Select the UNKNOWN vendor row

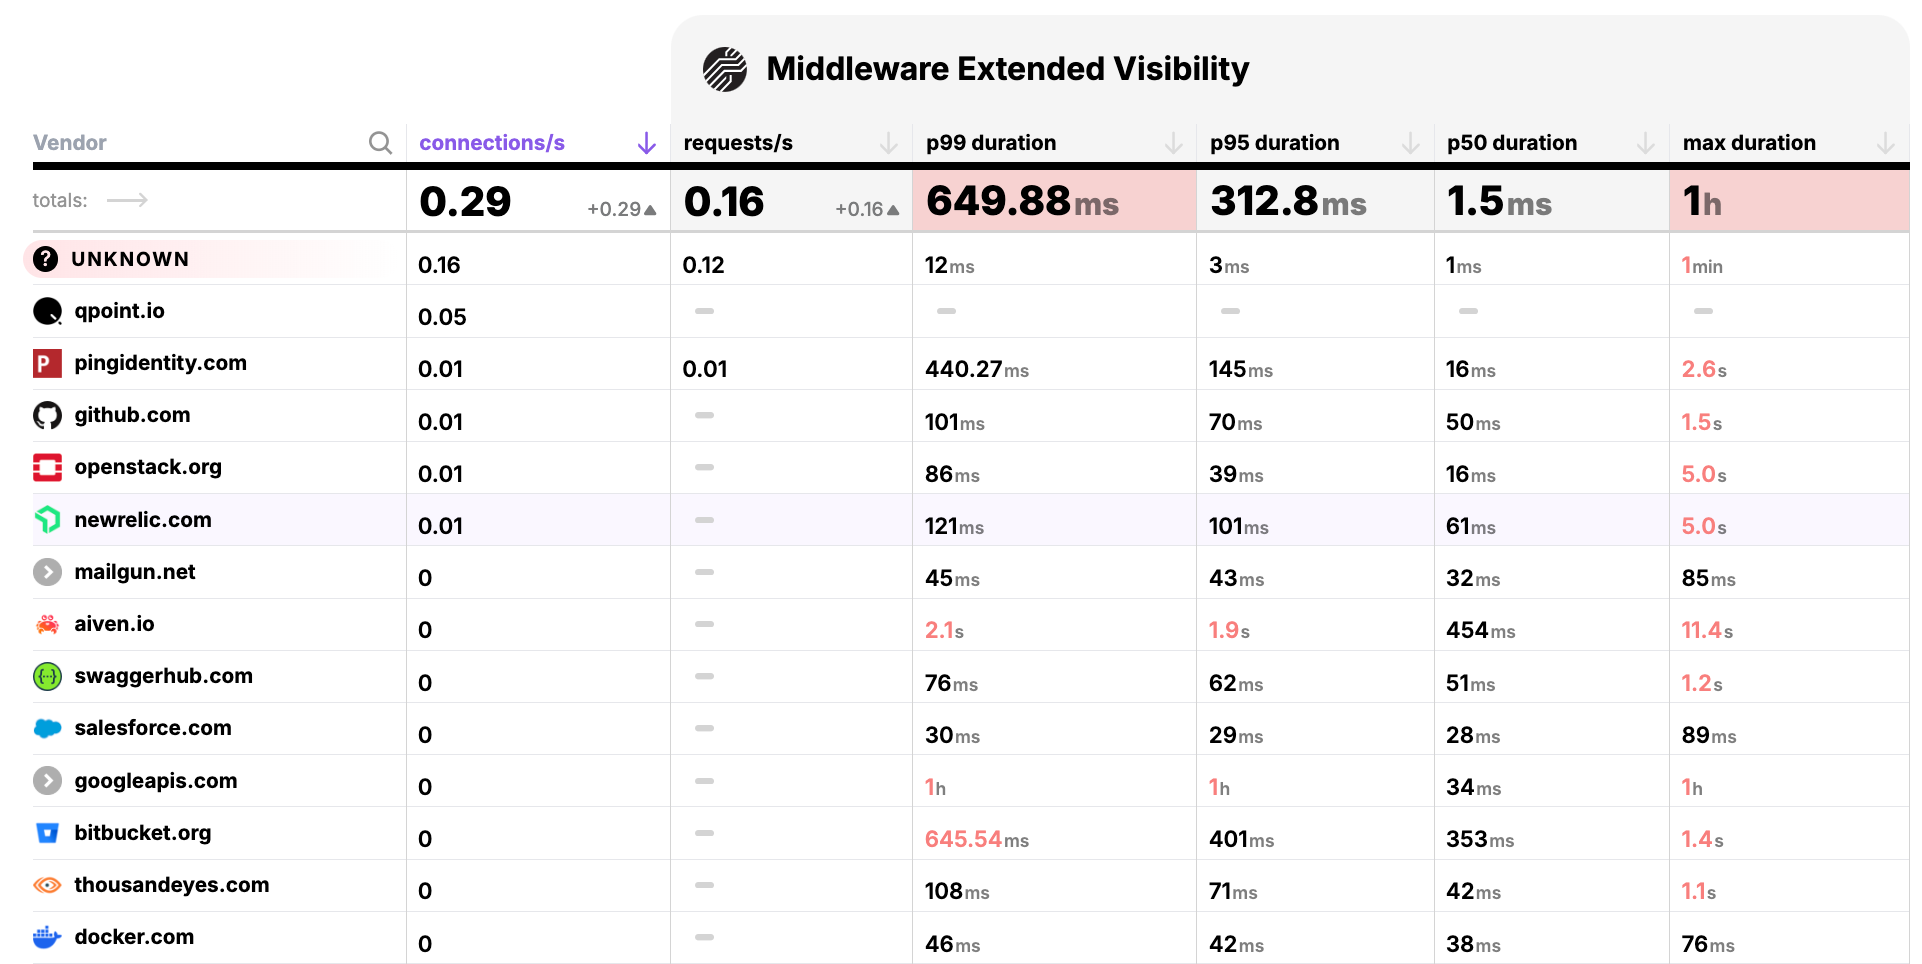pyautogui.click(x=130, y=259)
